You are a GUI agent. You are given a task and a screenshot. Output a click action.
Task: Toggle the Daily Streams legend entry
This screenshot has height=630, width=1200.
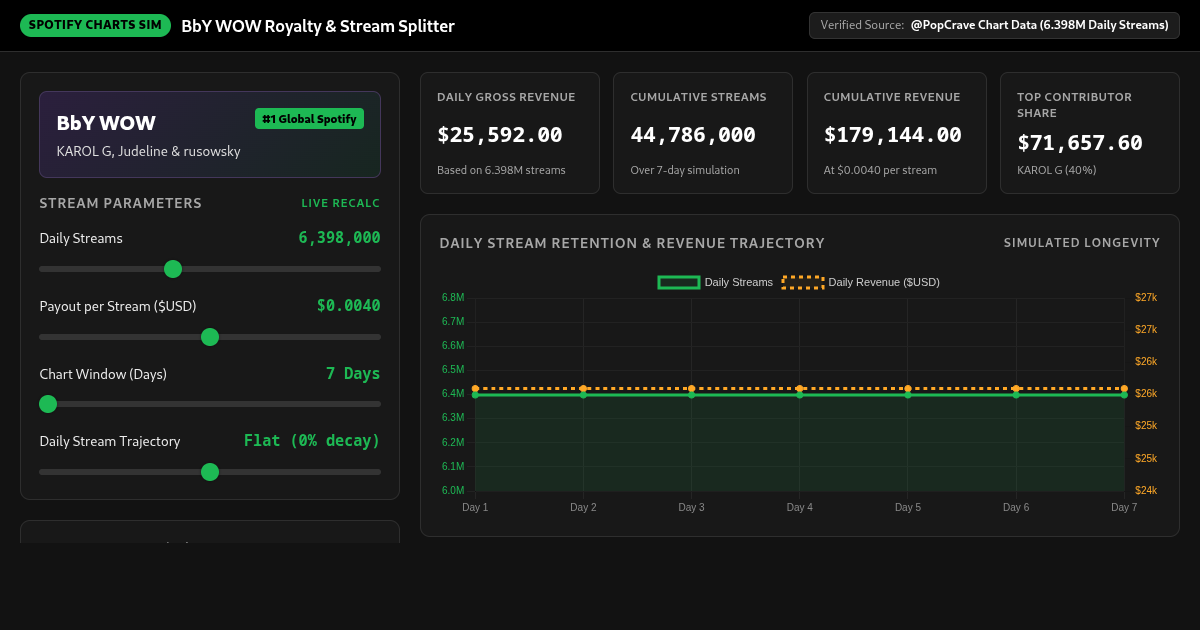click(715, 282)
